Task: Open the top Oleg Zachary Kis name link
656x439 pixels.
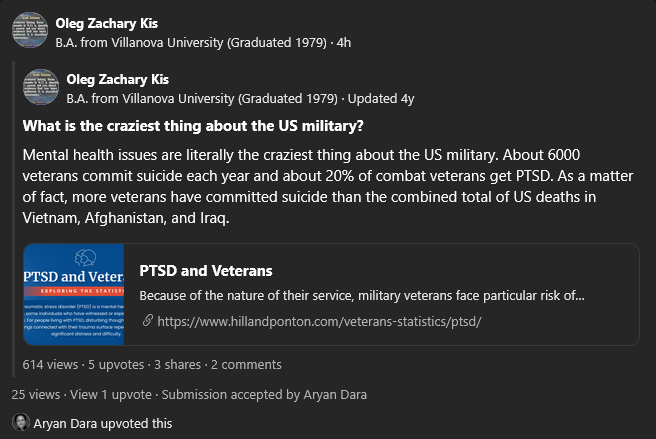Action: (107, 23)
